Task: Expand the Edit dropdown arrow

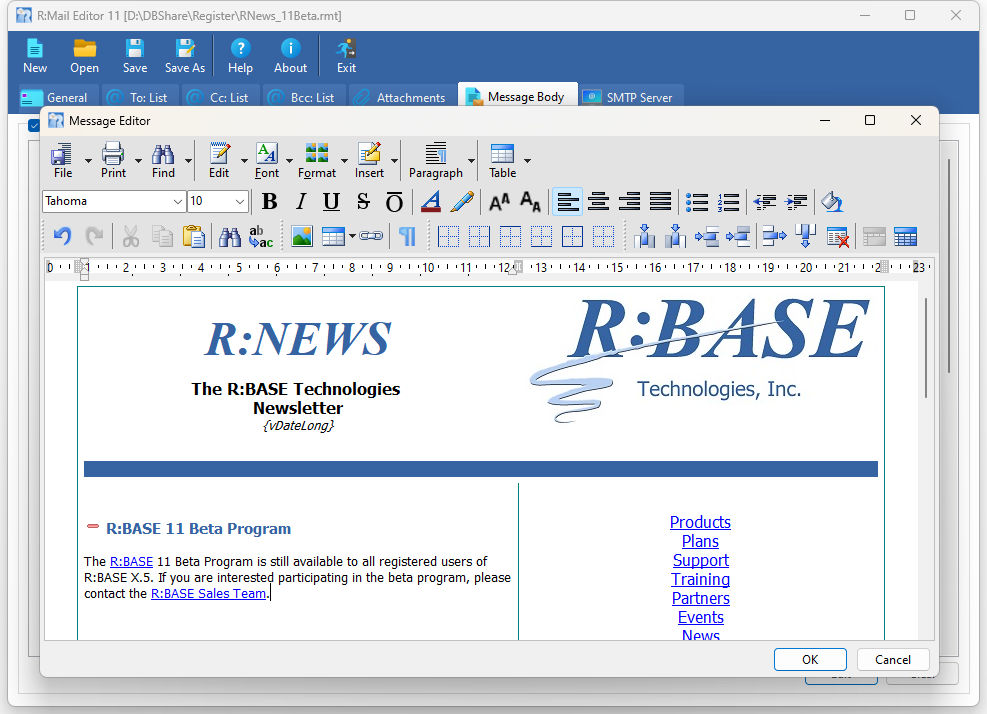Action: click(x=244, y=161)
